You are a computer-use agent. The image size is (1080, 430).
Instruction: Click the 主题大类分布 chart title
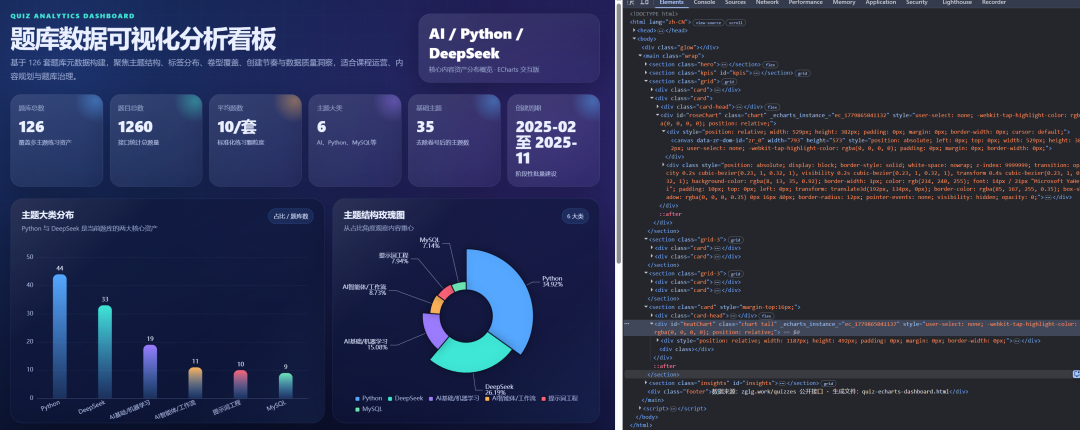click(48, 215)
